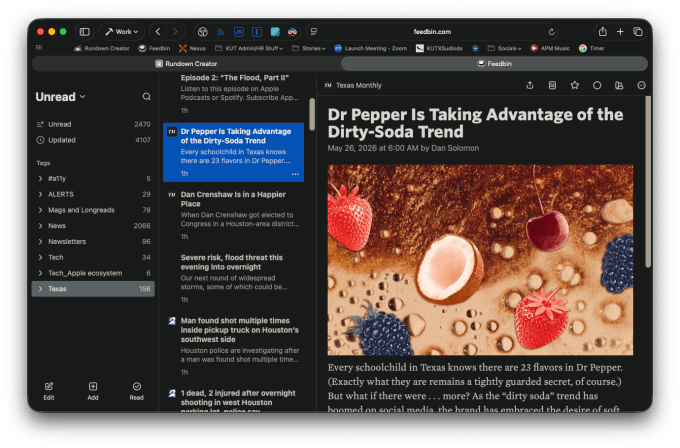Select the Unread list with 2470 items
The height and width of the screenshot is (448, 680).
point(93,124)
